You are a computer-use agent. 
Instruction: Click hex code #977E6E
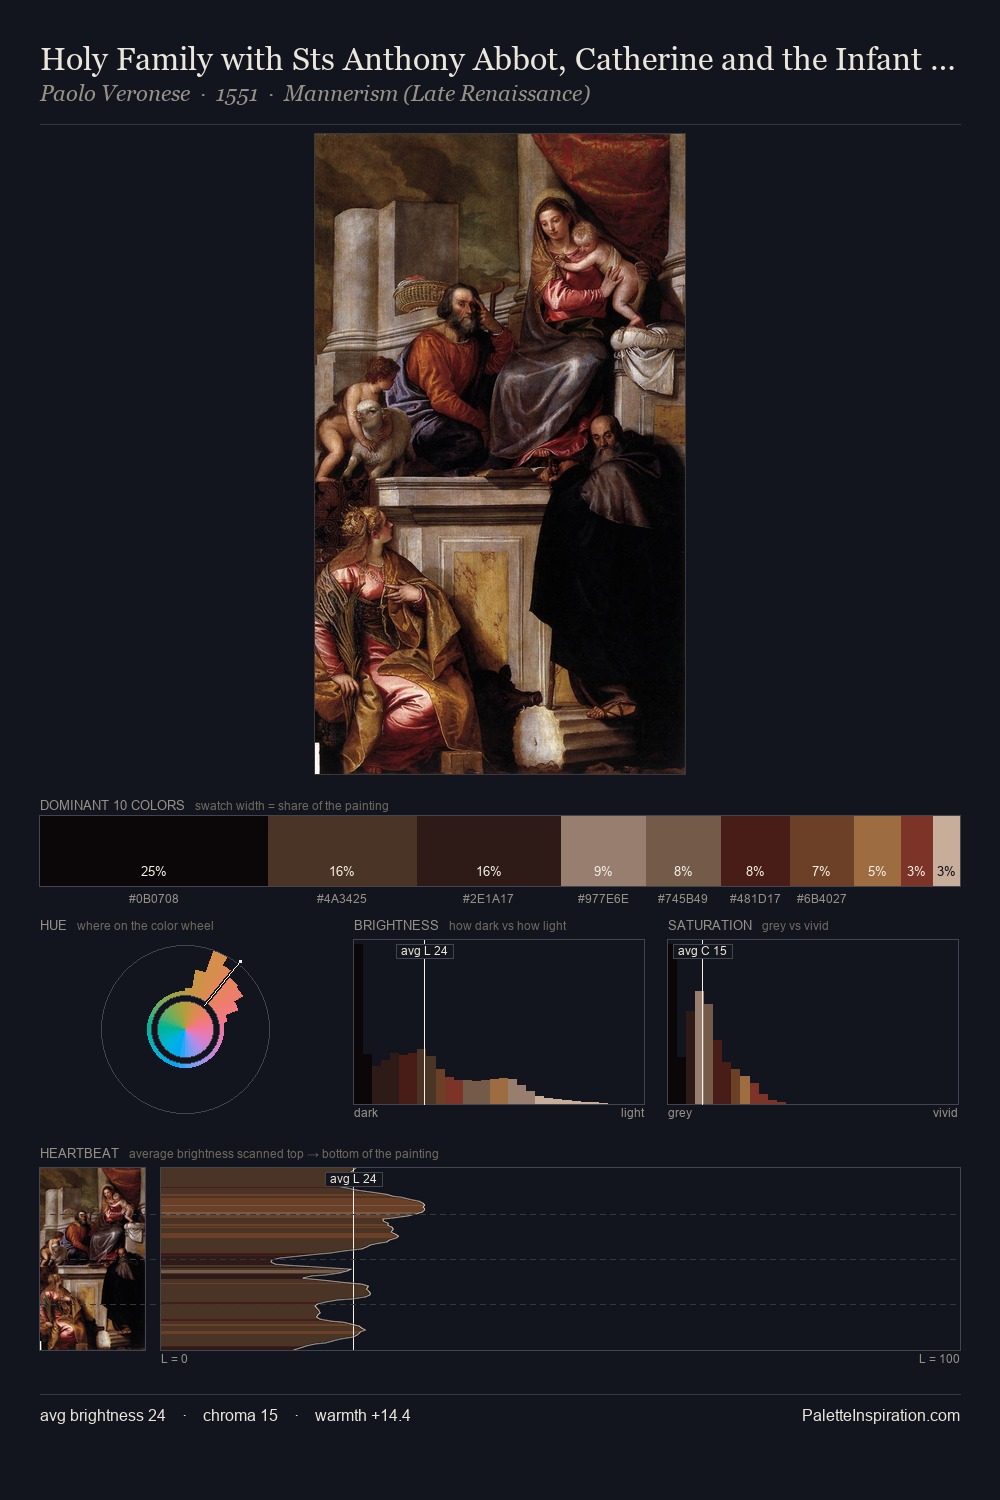[x=603, y=899]
